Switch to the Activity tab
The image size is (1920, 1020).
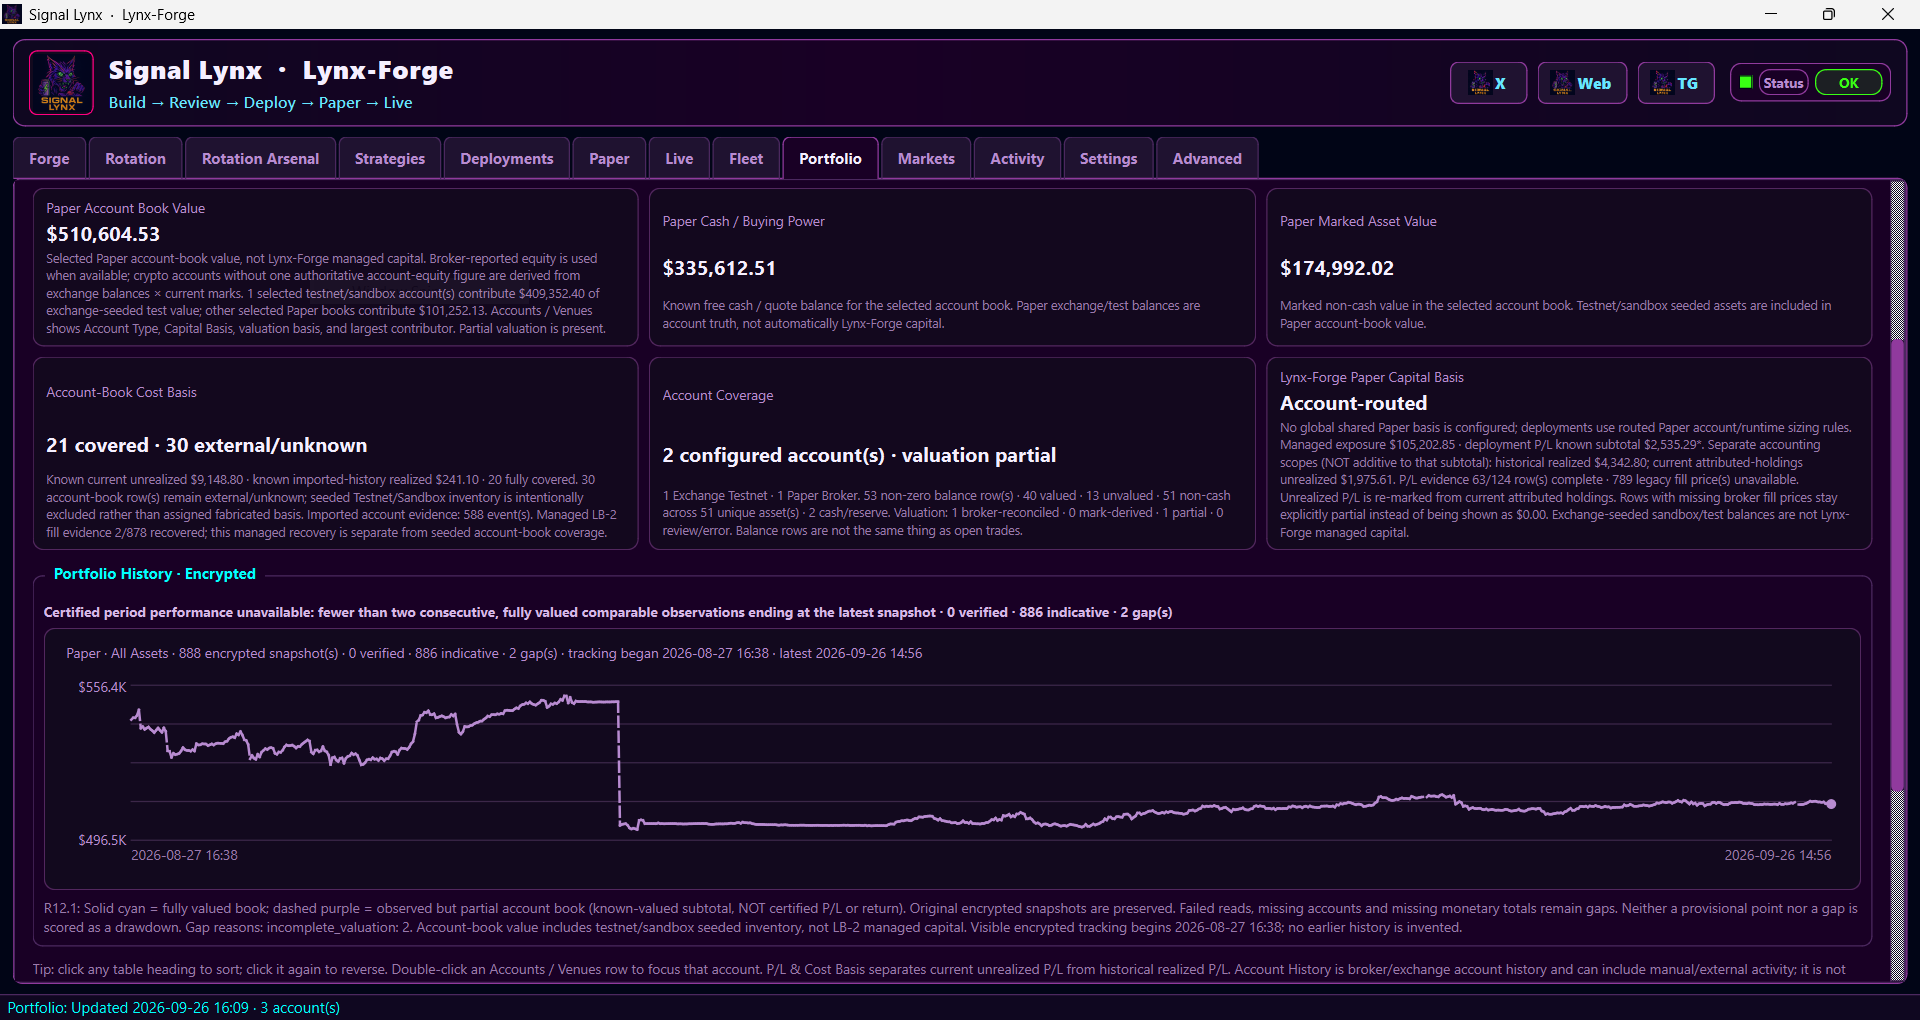pyautogui.click(x=1017, y=159)
